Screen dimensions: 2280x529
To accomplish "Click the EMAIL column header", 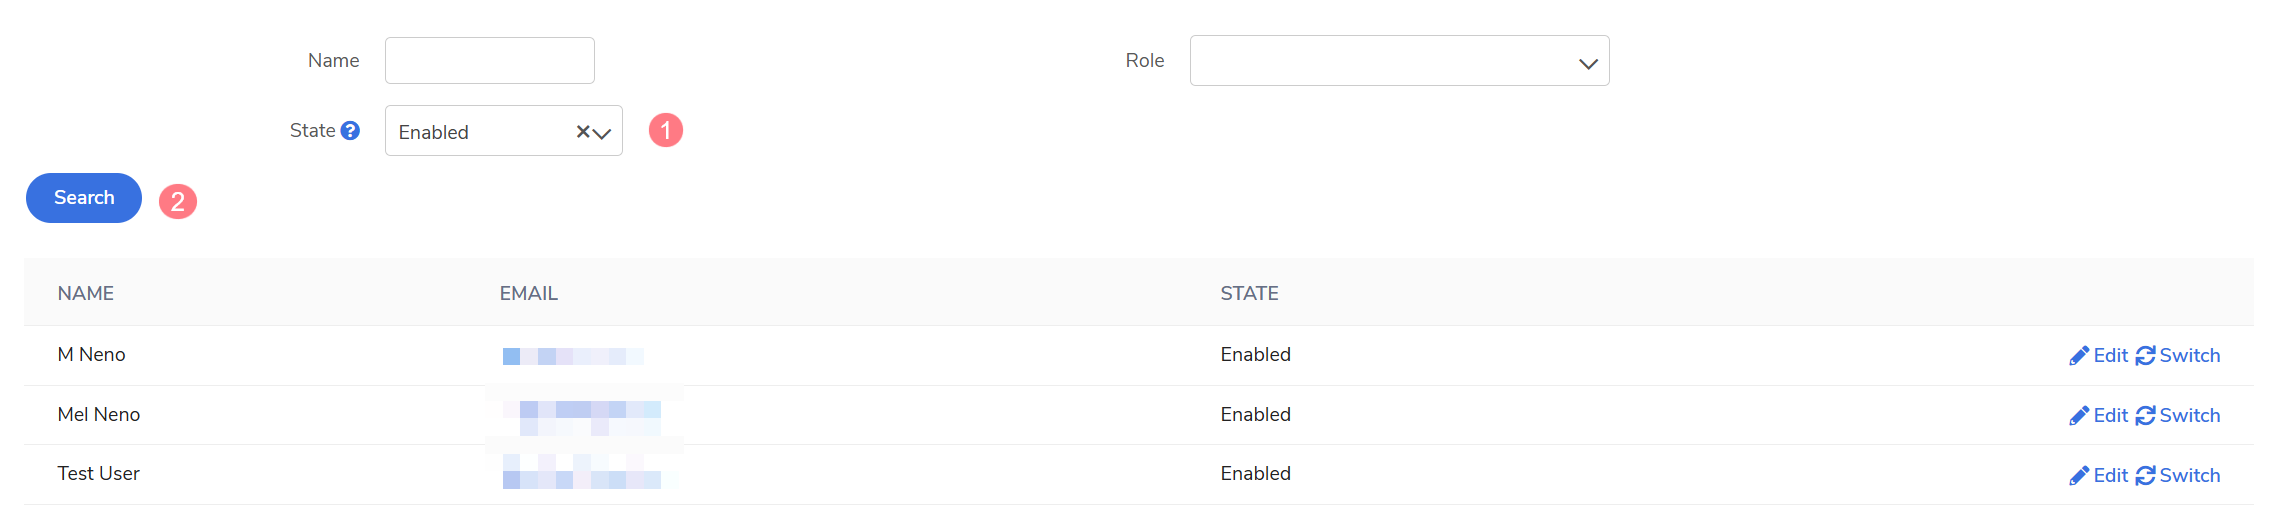I will point(529,293).
